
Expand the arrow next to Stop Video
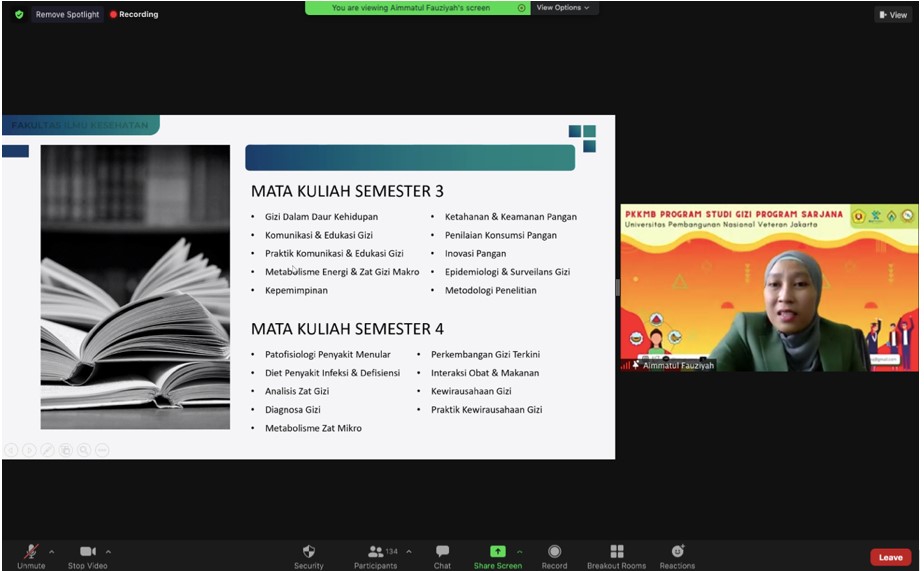click(x=108, y=551)
